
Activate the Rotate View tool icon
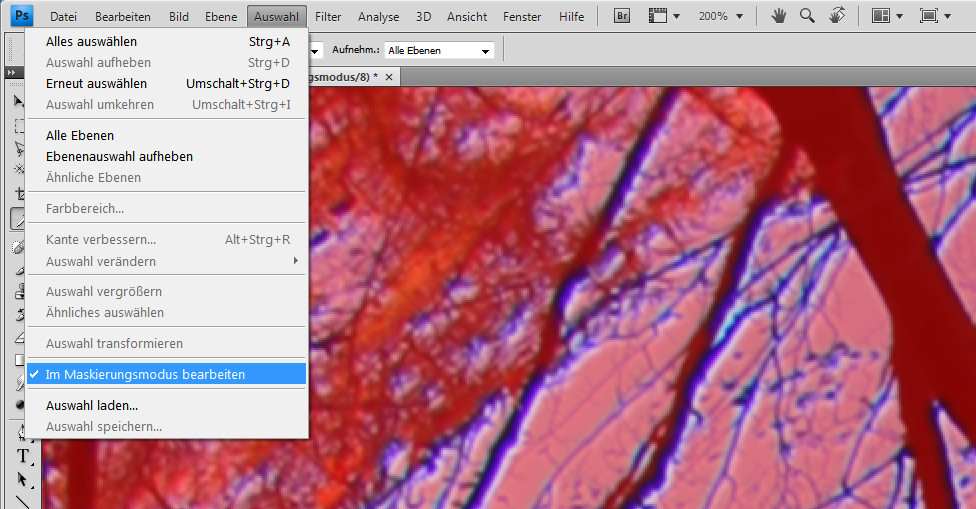(x=837, y=16)
